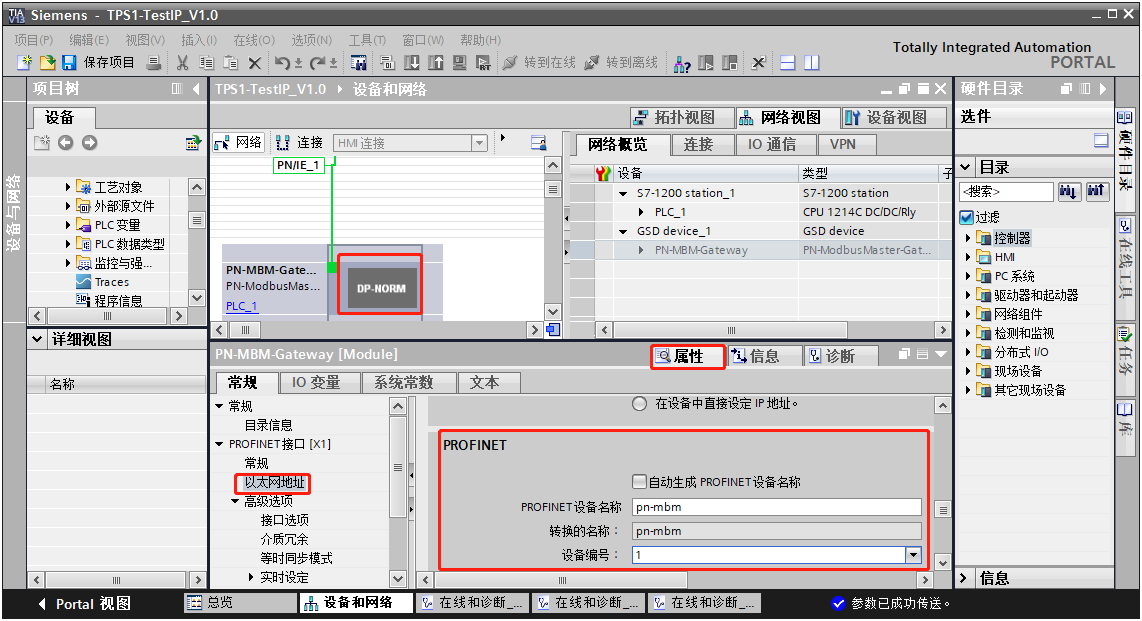Open 总览 overview in bottom bar
This screenshot has width=1142, height=621.
click(240, 602)
